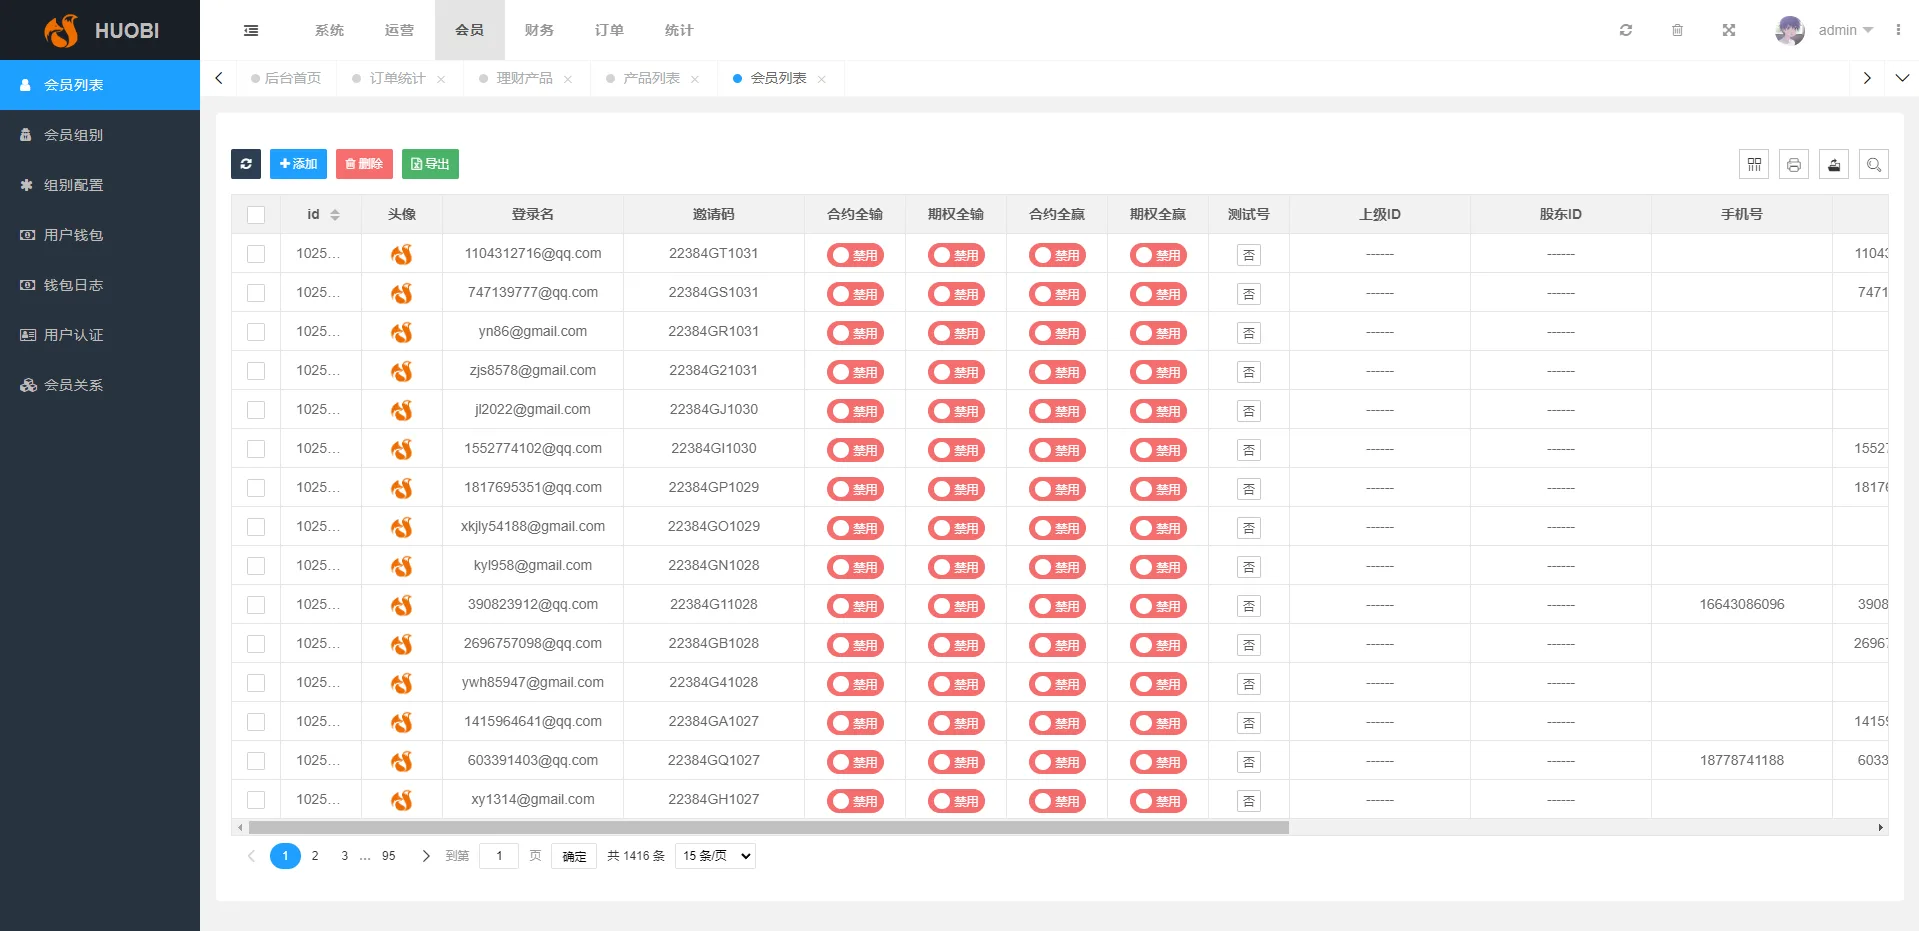Select checkbox for 1104312716@qq.com row

coord(256,254)
